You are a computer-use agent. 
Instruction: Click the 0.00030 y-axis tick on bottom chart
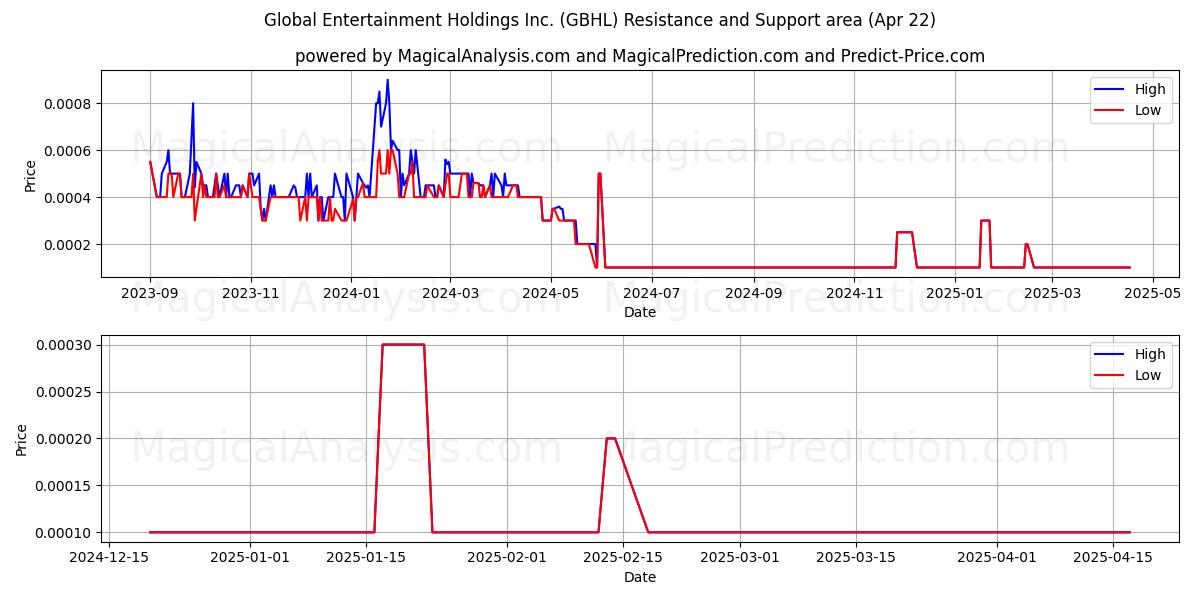coord(65,345)
